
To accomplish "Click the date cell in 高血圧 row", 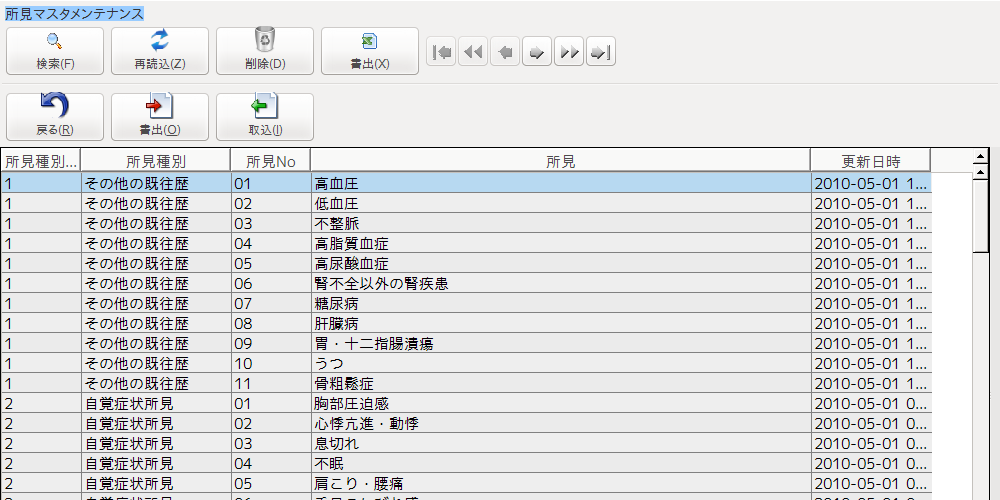I will click(x=871, y=184).
